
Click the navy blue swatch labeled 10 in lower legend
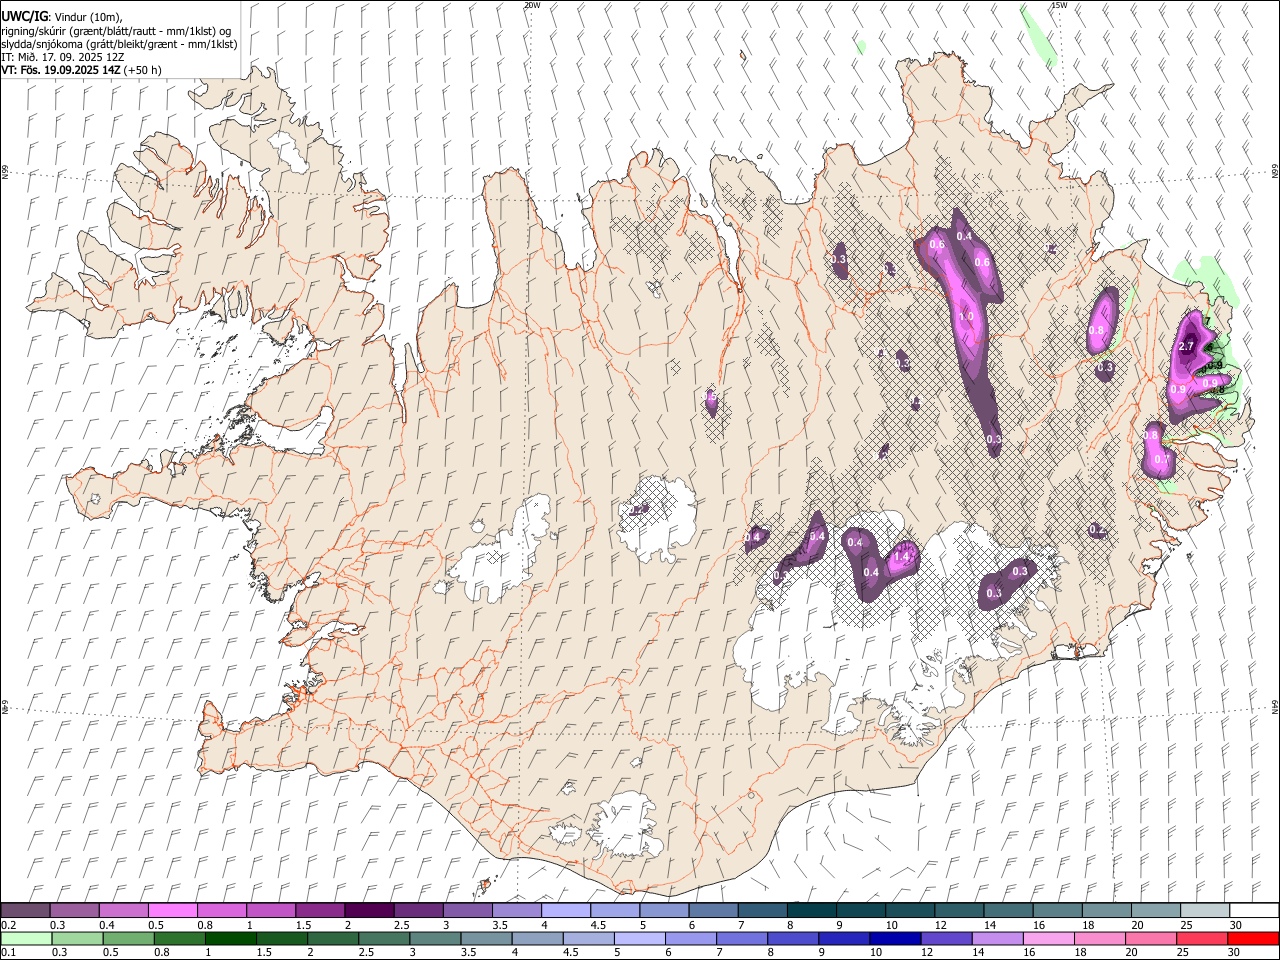[x=895, y=938]
